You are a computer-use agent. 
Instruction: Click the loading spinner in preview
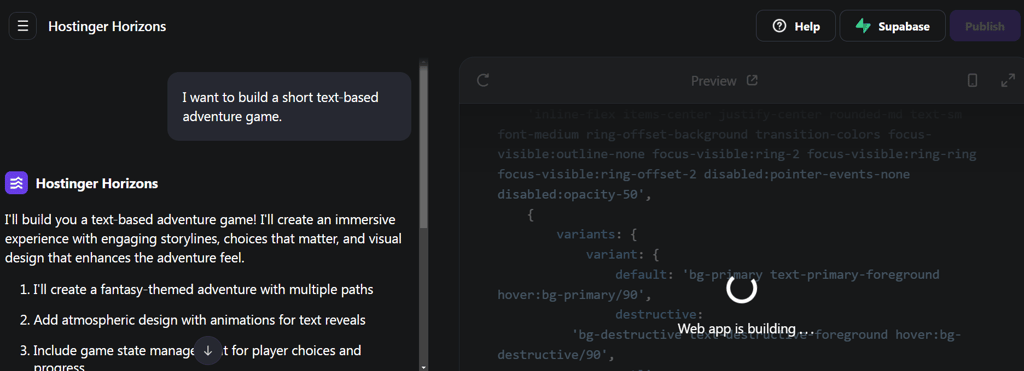tap(742, 289)
